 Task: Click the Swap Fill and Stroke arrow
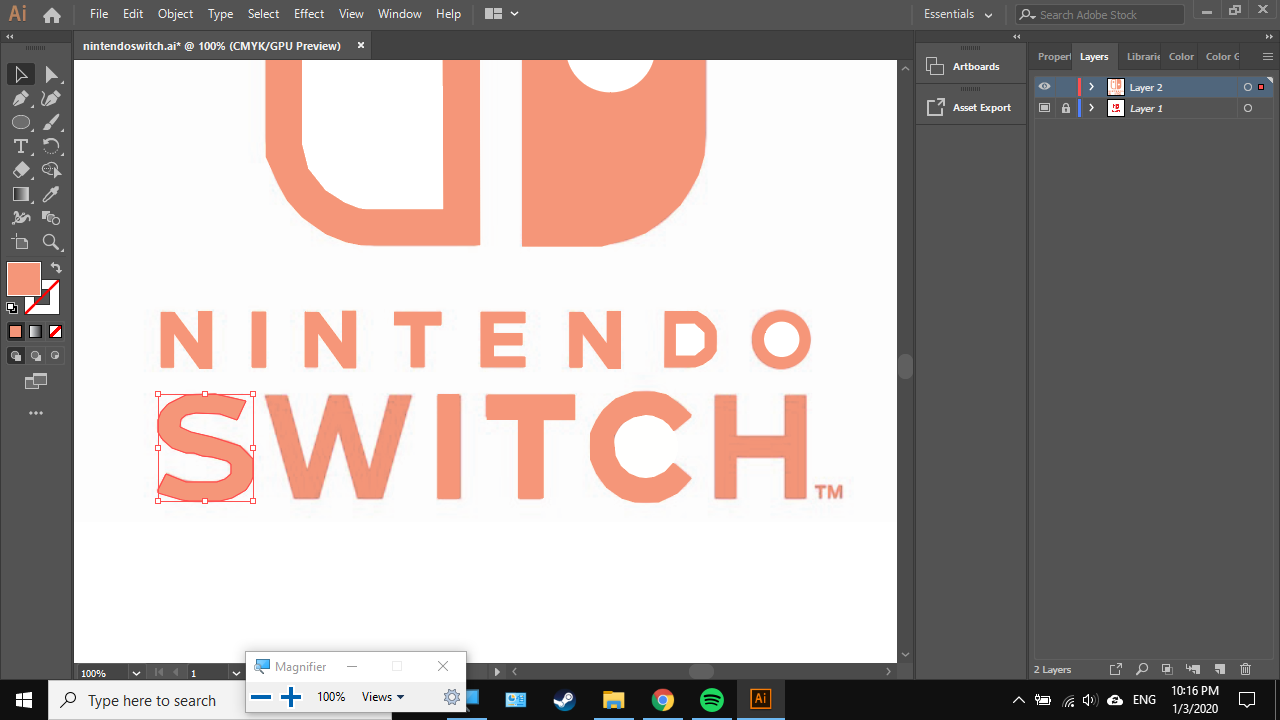[x=56, y=268]
